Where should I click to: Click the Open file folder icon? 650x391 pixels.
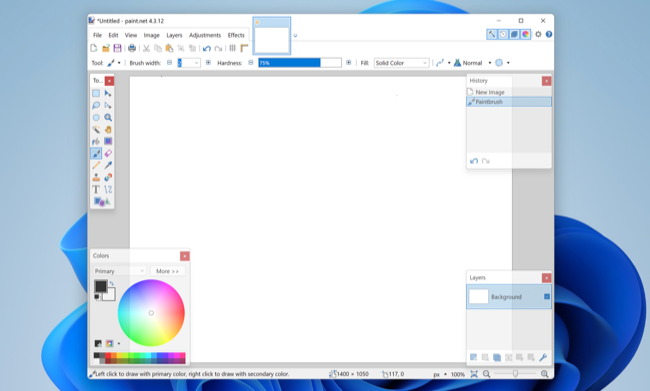click(x=106, y=48)
